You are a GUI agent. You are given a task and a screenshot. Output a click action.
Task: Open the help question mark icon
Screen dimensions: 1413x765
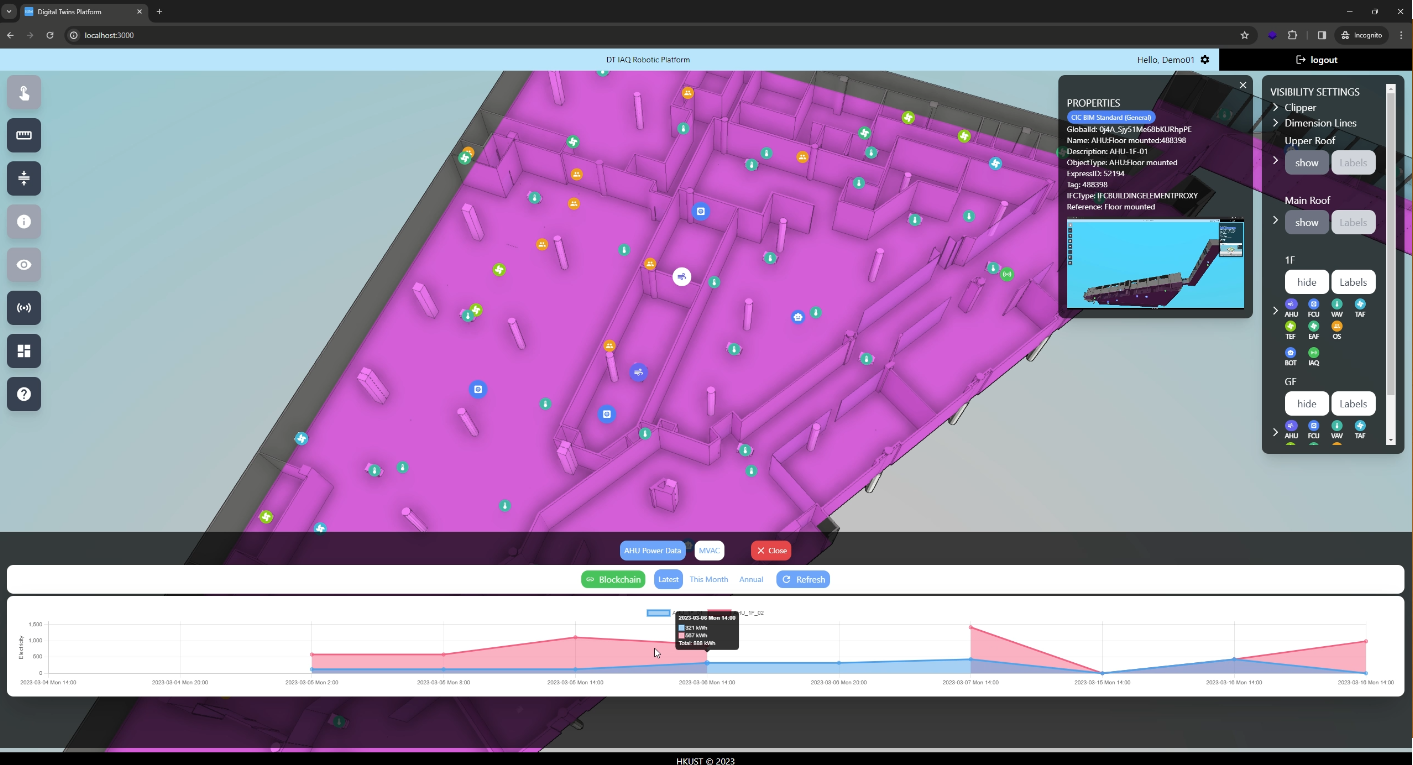24,394
